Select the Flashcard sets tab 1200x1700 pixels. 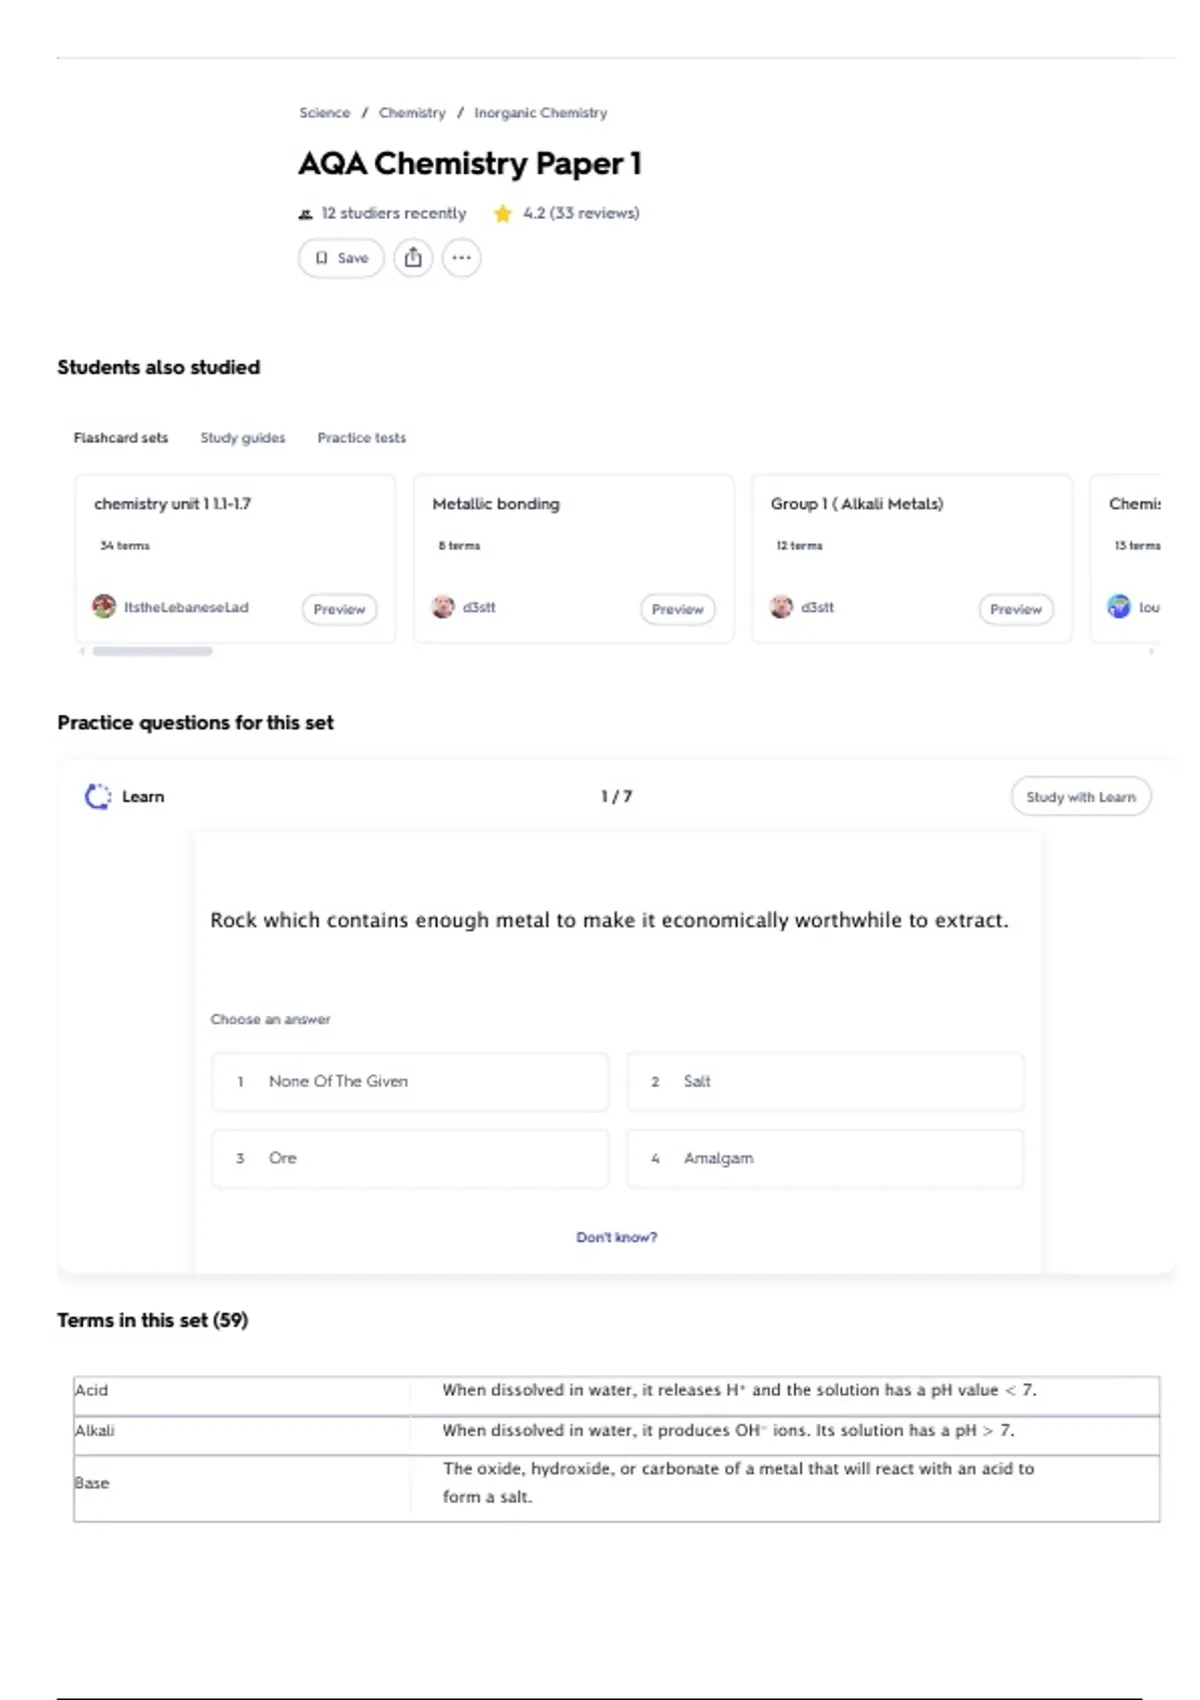[x=121, y=438]
